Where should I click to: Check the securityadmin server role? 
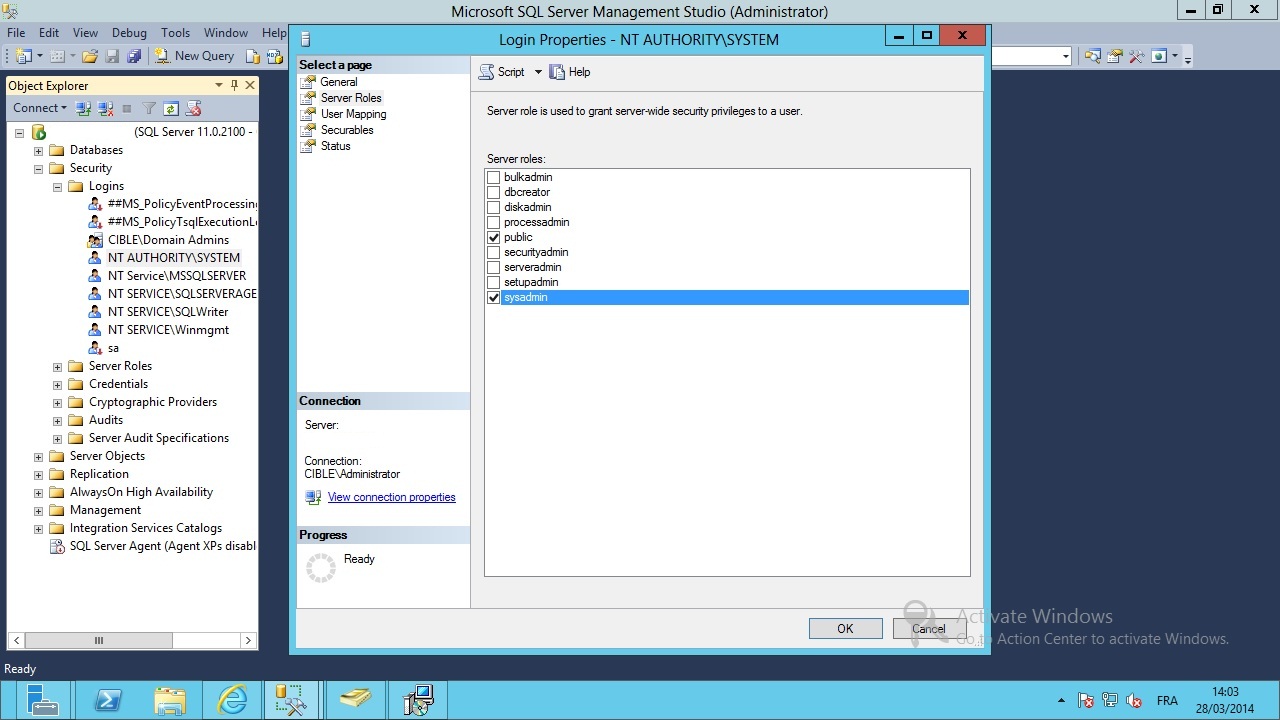[493, 252]
